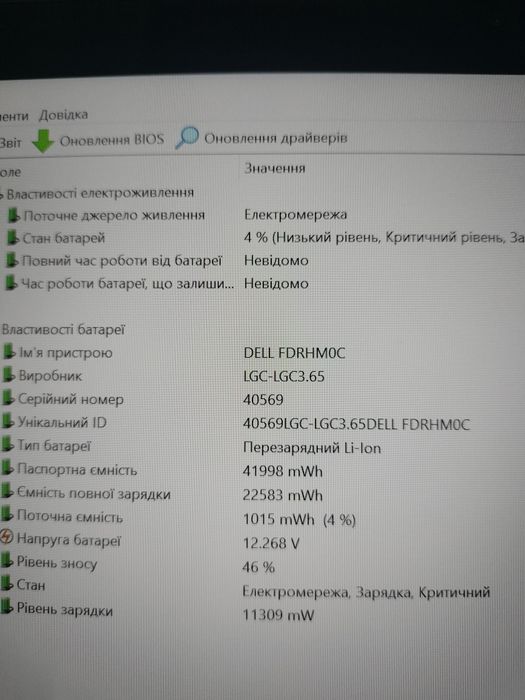Click the green BIOS update arrow icon
Screen dimensions: 525x700
[43, 141]
